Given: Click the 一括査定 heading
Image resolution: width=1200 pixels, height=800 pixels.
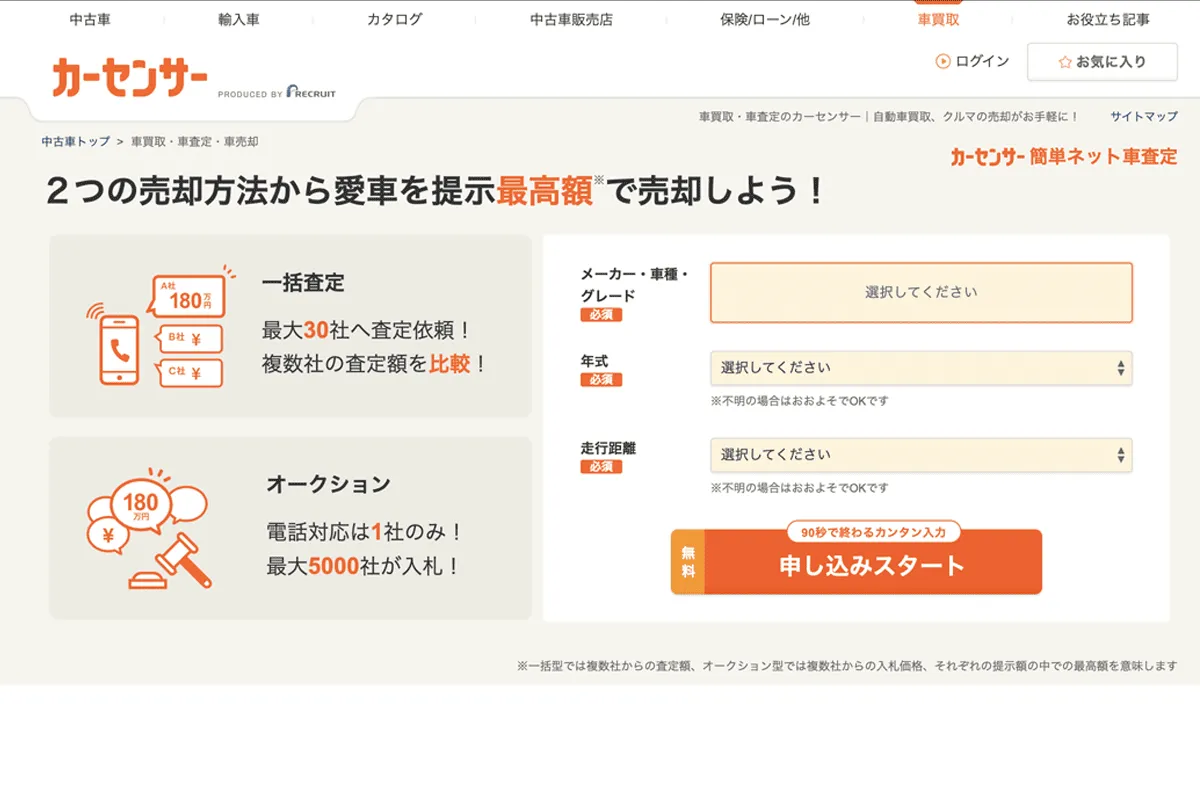Looking at the screenshot, I should pyautogui.click(x=303, y=284).
